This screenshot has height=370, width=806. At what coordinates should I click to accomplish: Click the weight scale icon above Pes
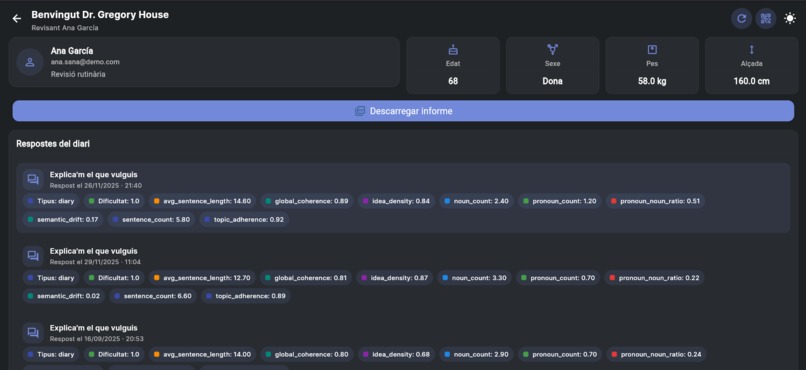(652, 50)
